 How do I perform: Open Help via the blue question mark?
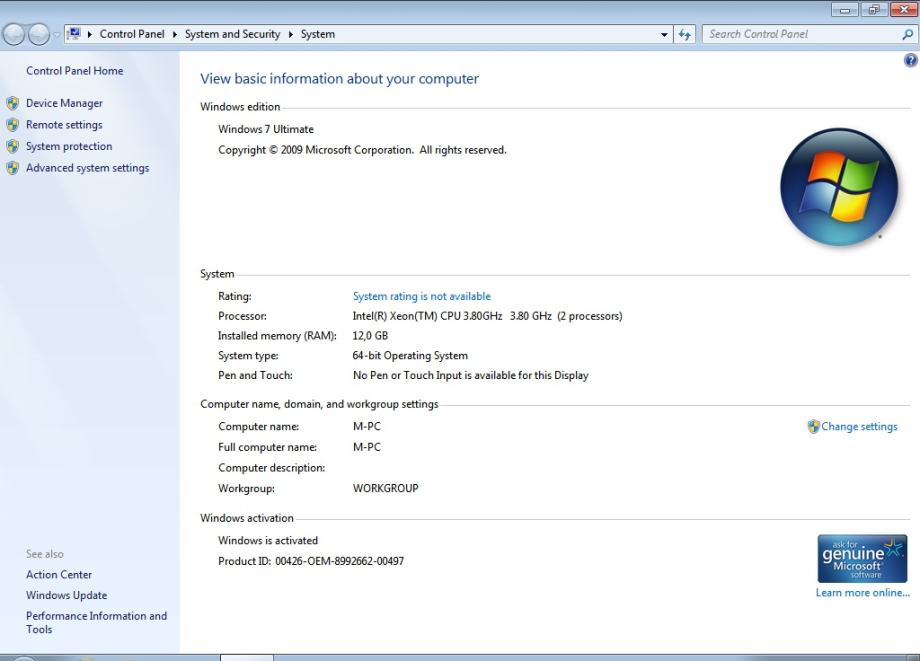point(910,61)
